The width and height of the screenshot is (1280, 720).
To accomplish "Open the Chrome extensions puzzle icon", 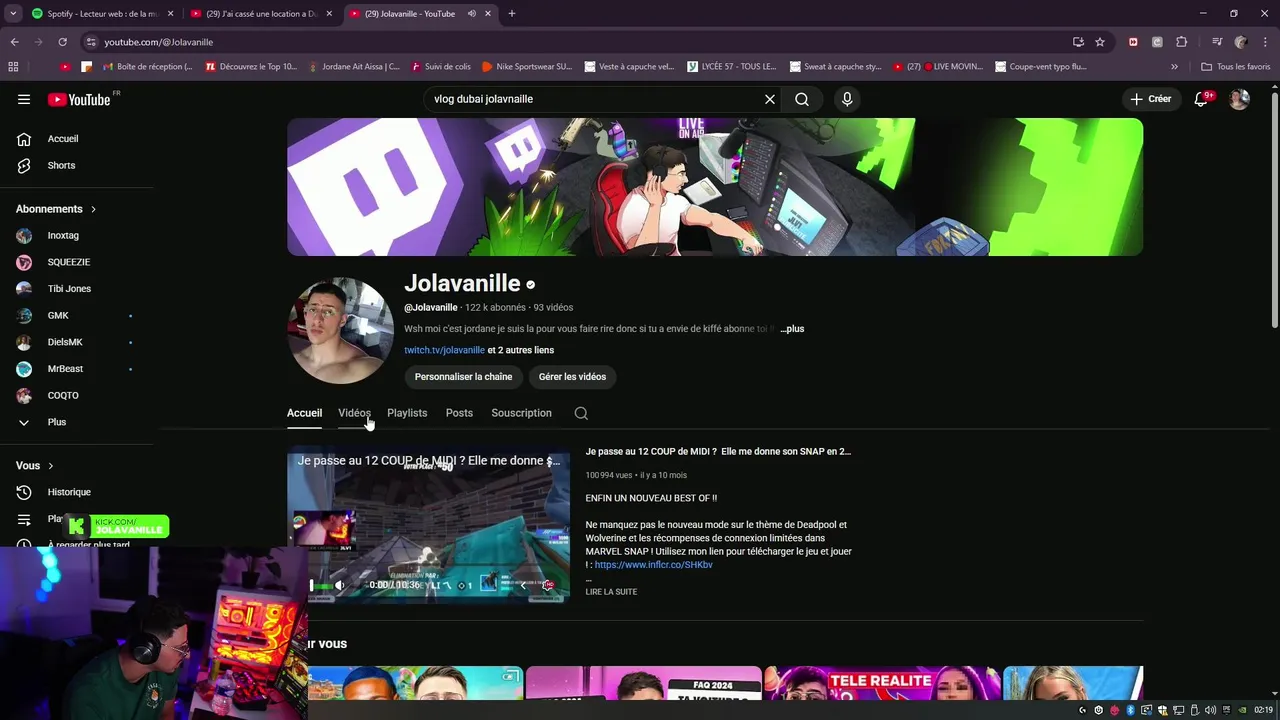I will click(x=1181, y=42).
